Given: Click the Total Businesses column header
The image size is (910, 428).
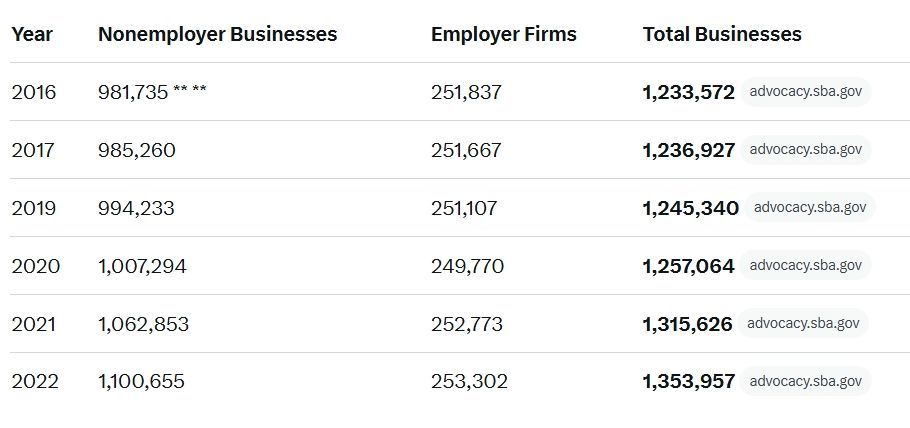Looking at the screenshot, I should [x=722, y=34].
